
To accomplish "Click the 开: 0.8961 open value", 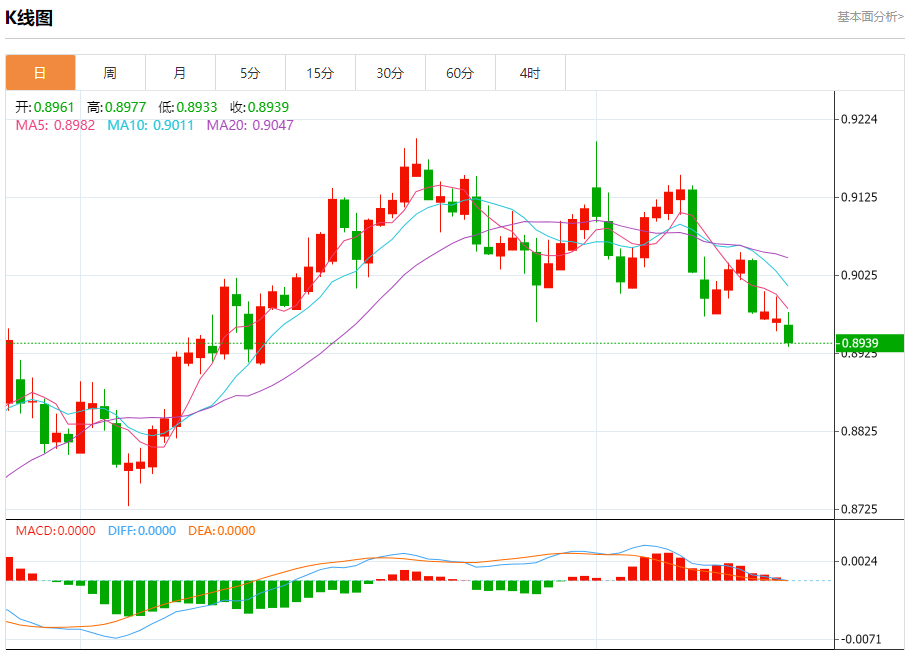I will [x=45, y=107].
